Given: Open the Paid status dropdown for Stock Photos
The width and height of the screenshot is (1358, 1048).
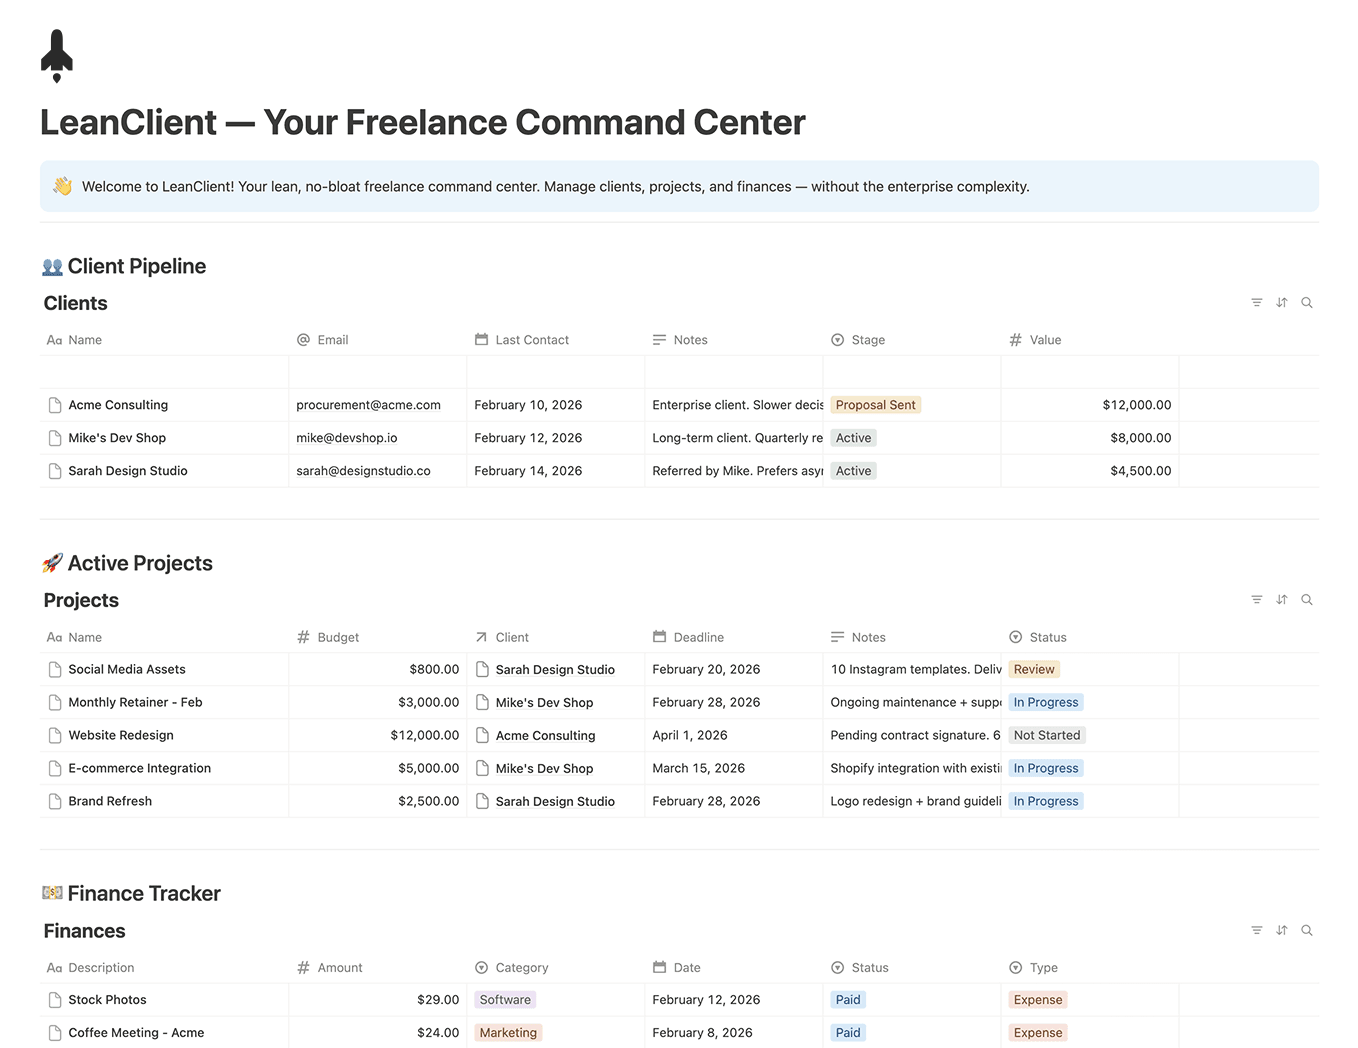Looking at the screenshot, I should [847, 999].
